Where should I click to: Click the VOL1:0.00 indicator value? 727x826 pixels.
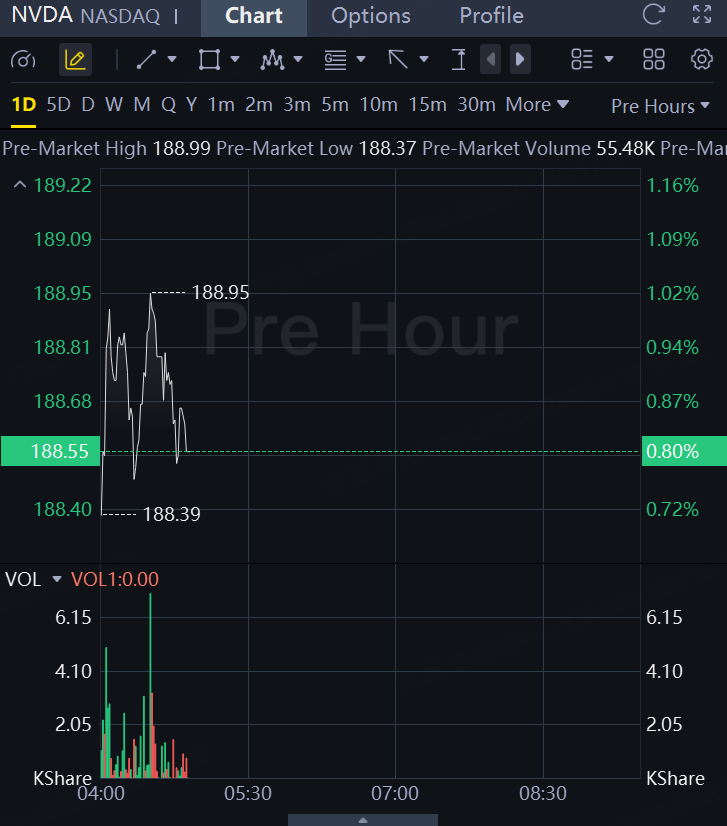[115, 579]
